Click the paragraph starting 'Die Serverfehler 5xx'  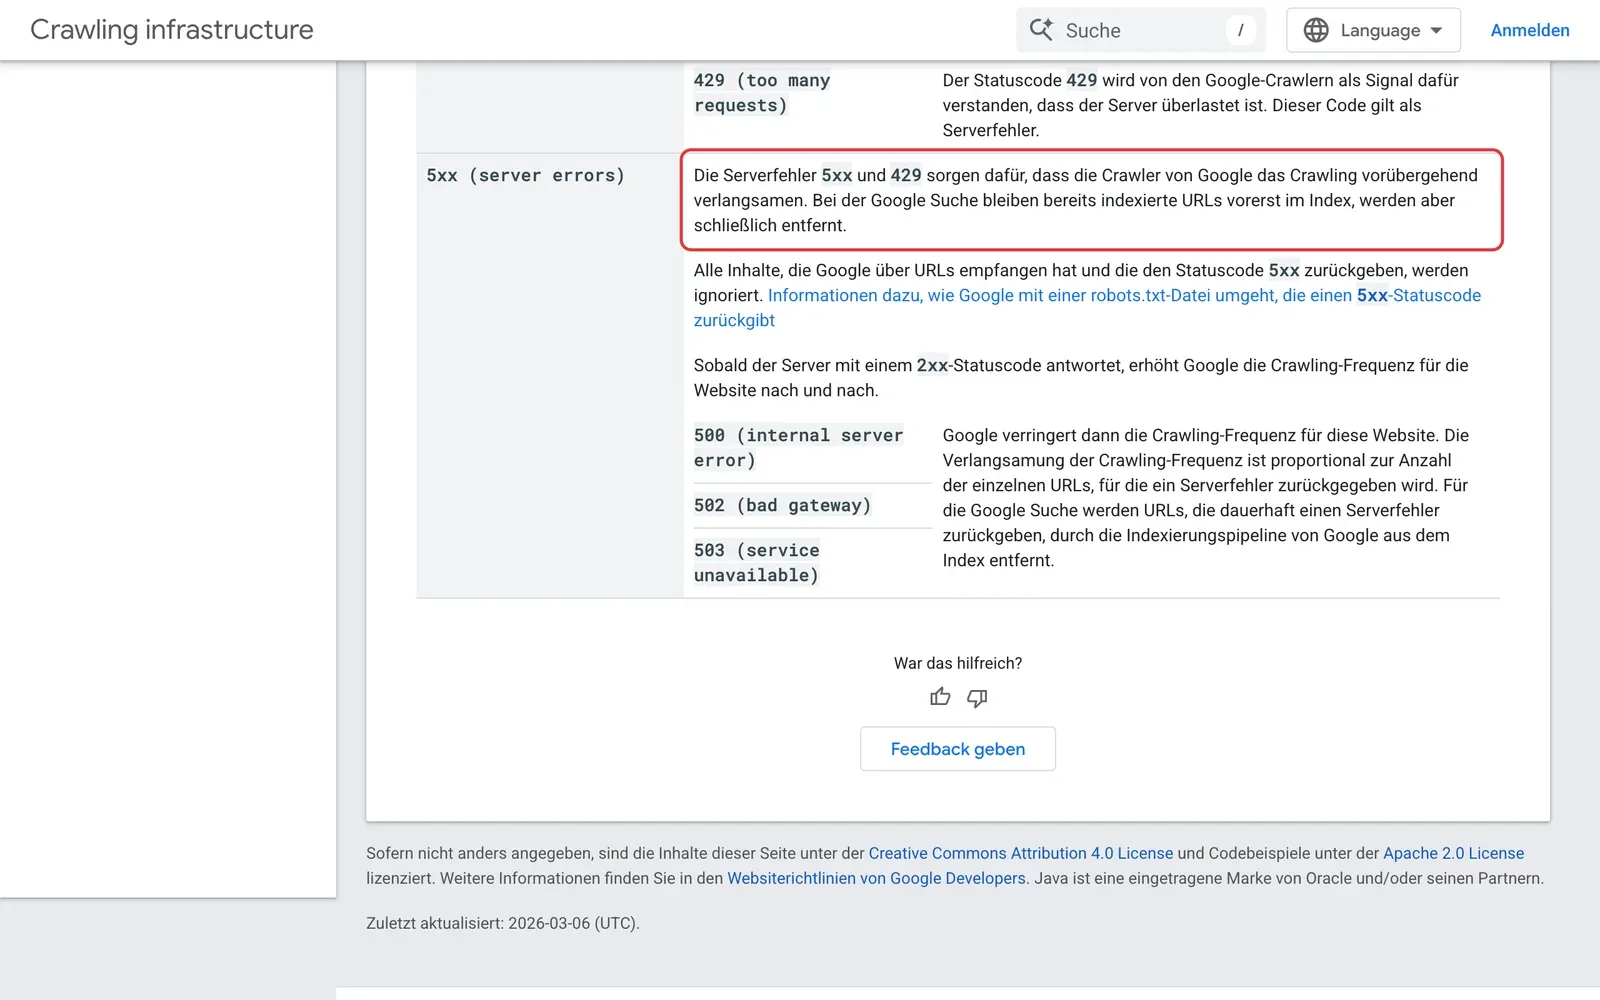click(x=1086, y=200)
